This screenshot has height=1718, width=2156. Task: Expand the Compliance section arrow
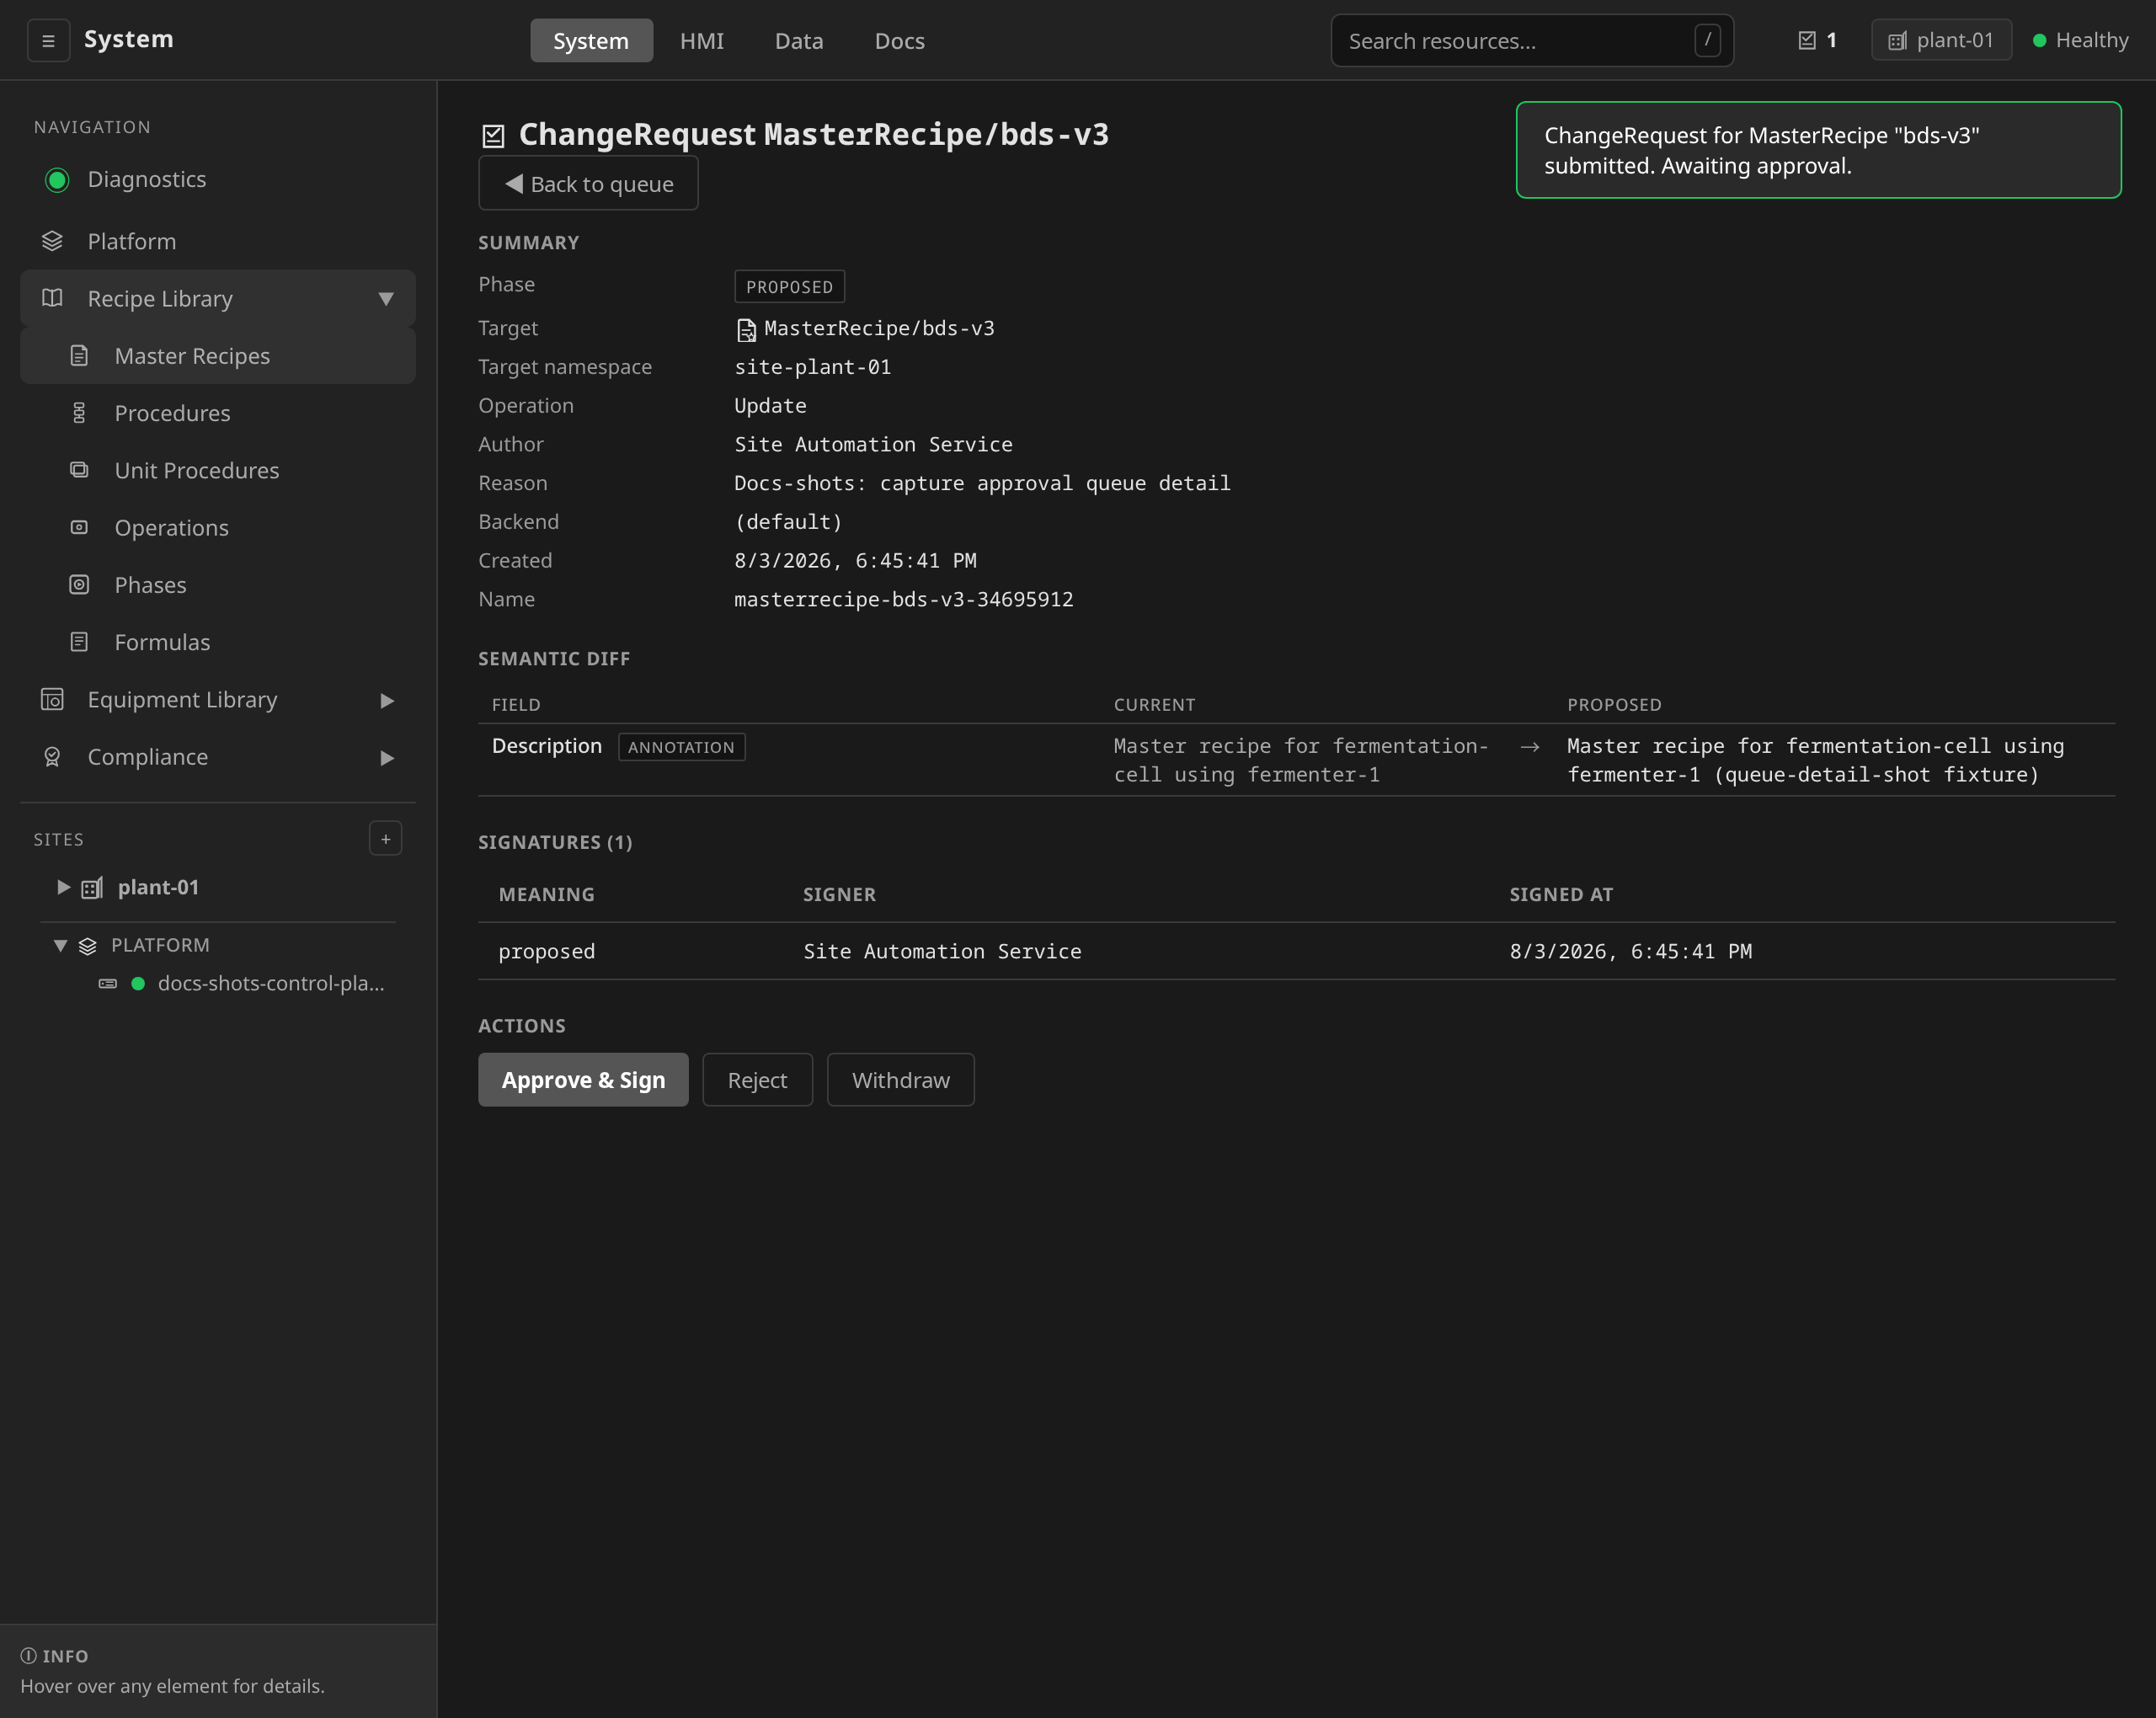387,758
